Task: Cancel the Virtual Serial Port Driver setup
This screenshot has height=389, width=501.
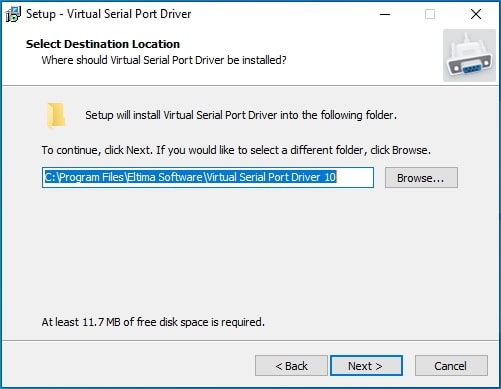Action: [451, 366]
